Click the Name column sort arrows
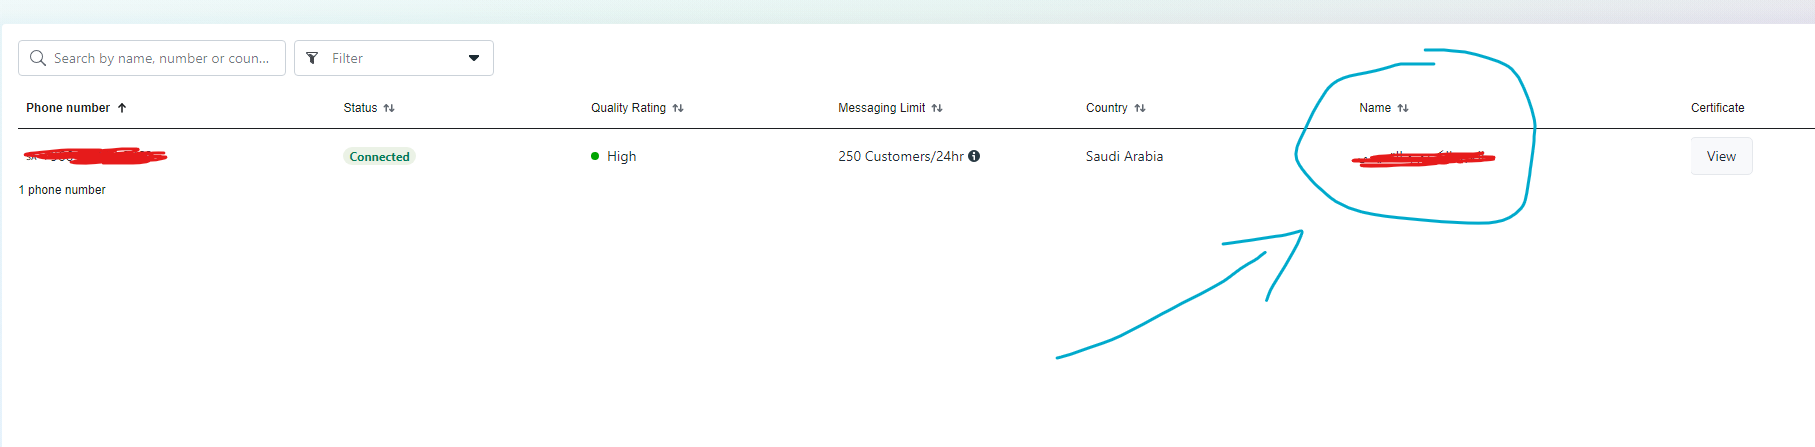 1403,108
